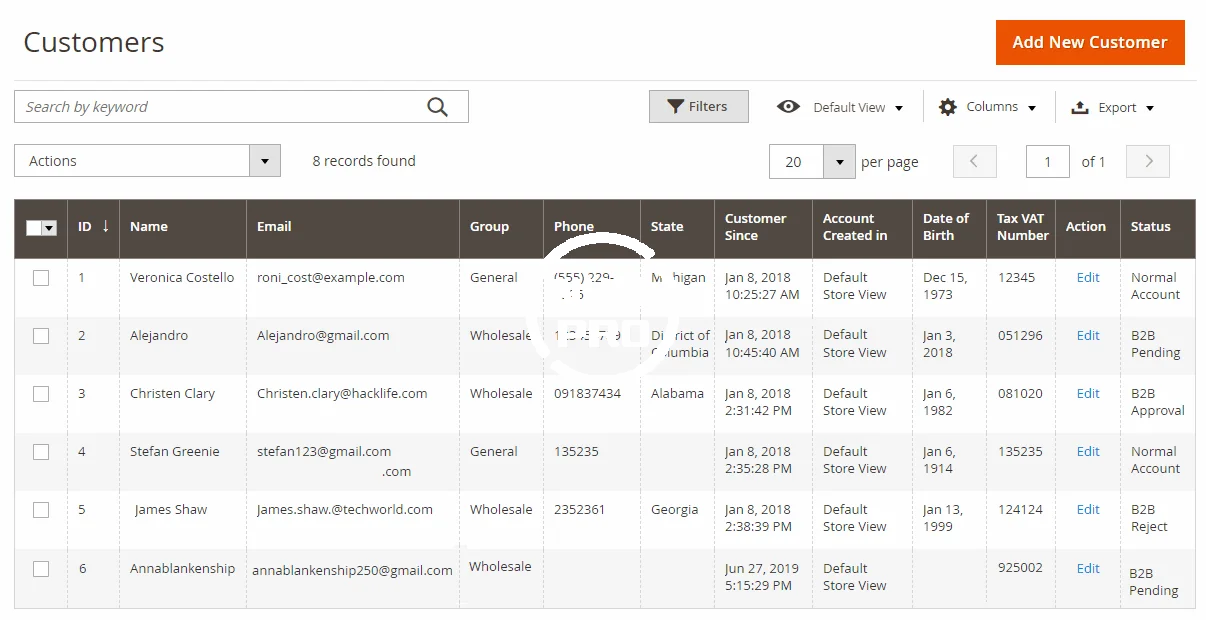This screenshot has height=620, width=1206.
Task: Go to previous page arrow
Action: (x=974, y=161)
